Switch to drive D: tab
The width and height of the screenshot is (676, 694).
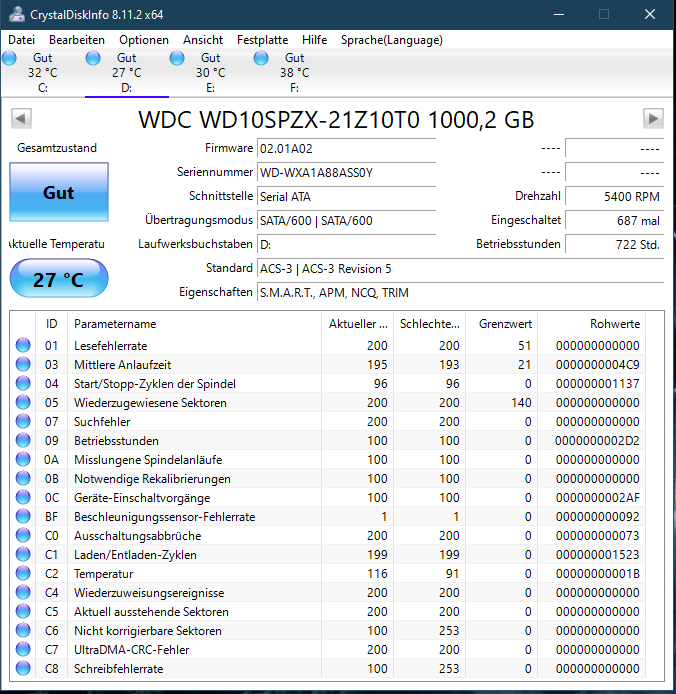pyautogui.click(x=127, y=73)
